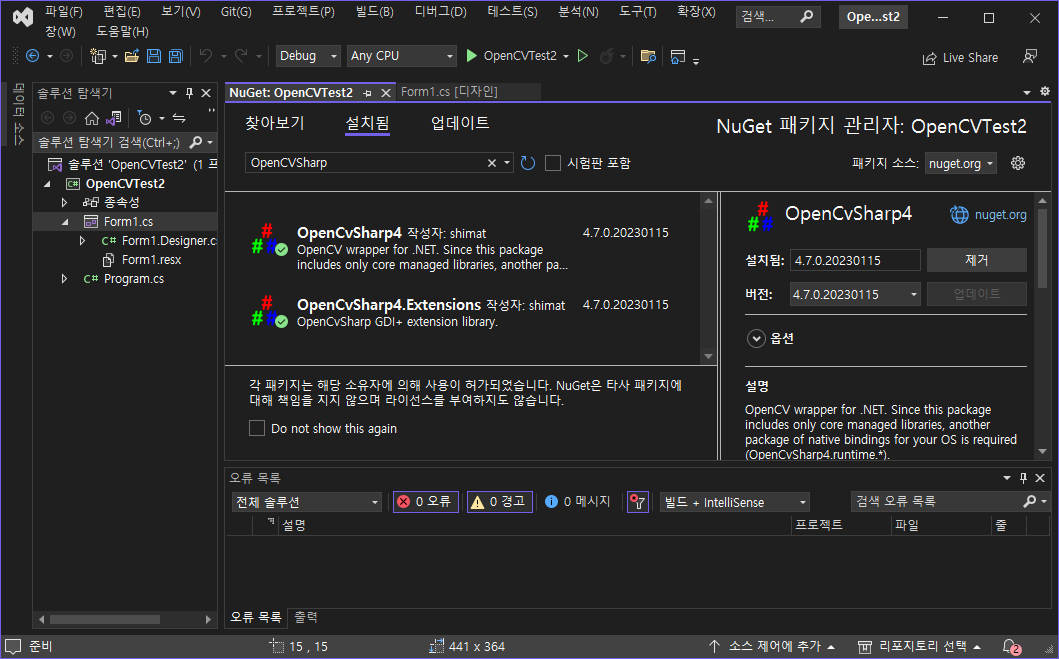This screenshot has width=1059, height=659.
Task: Click the pending changes filter clock icon
Action: click(145, 118)
